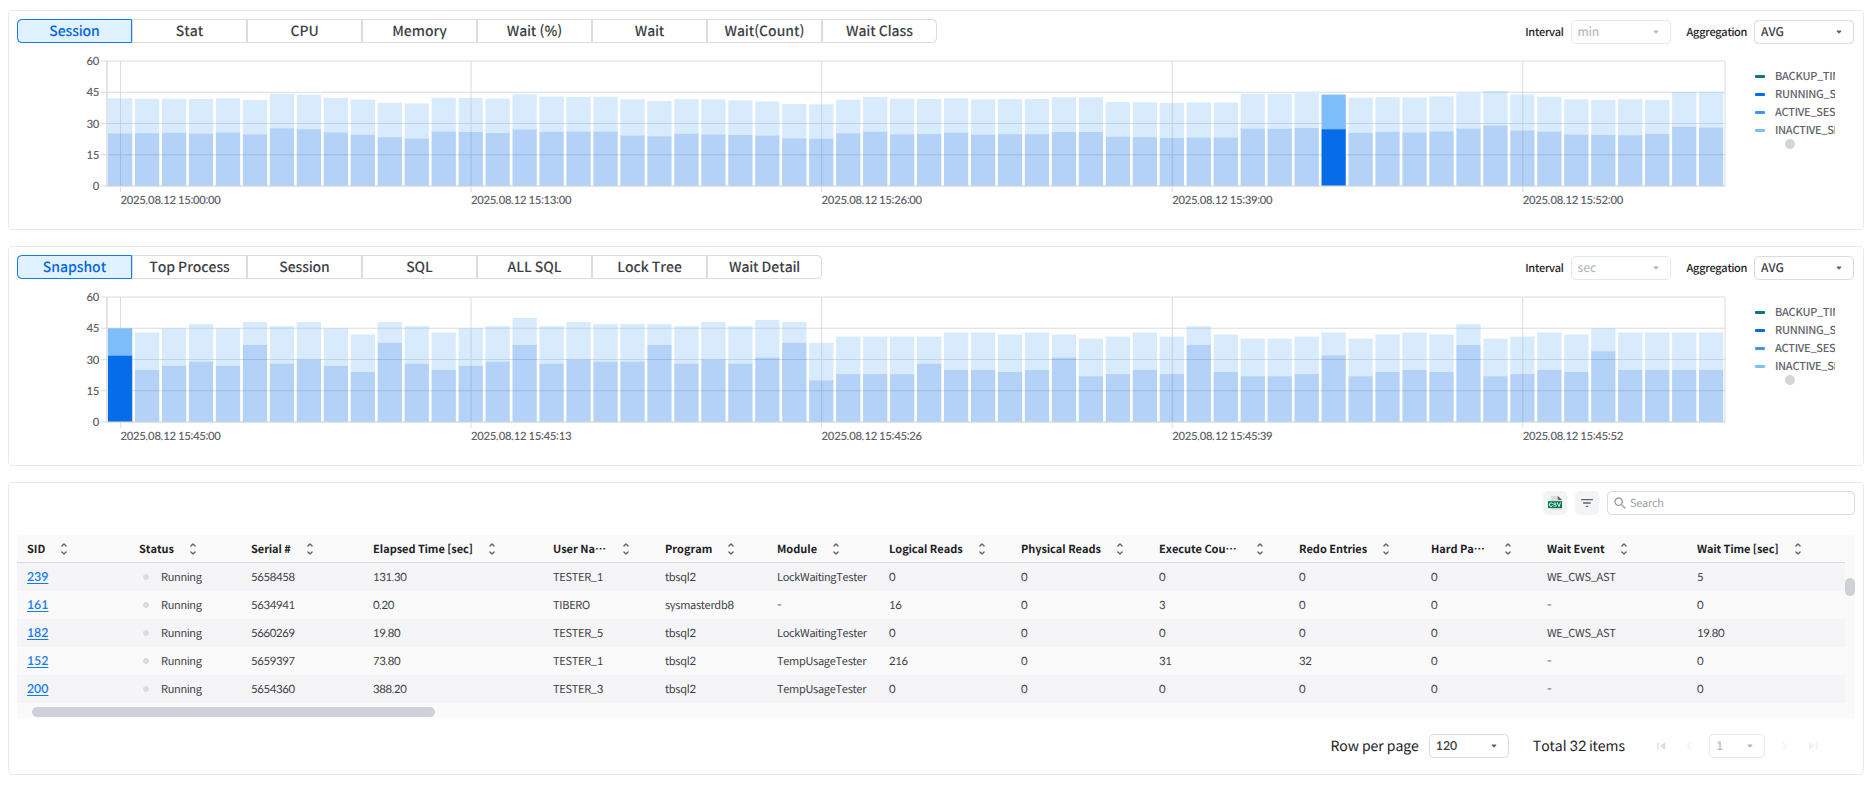Open session SID 239 link

tap(38, 577)
